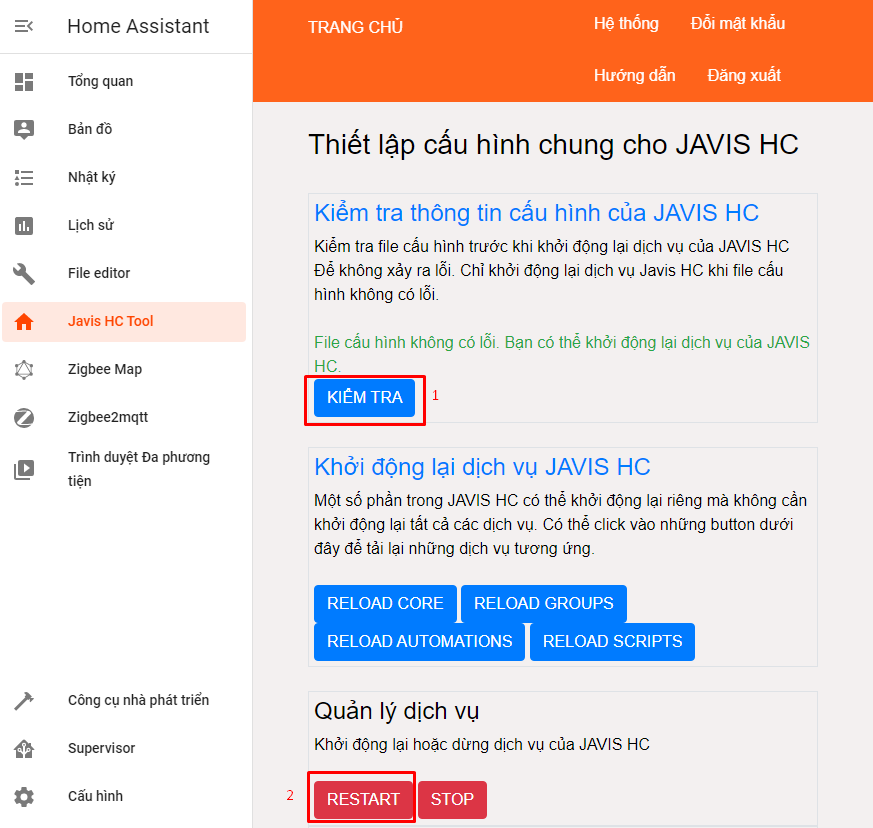The height and width of the screenshot is (828, 873).
Task: Click the Supervisor icon in the sidebar
Action: coord(23,749)
